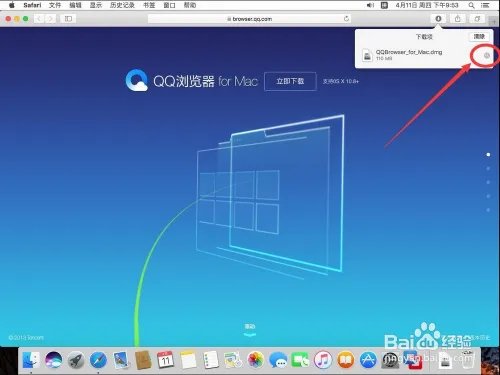The width and height of the screenshot is (500, 375).
Task: Click the QQ浏览器 cloud logo
Action: [x=137, y=80]
